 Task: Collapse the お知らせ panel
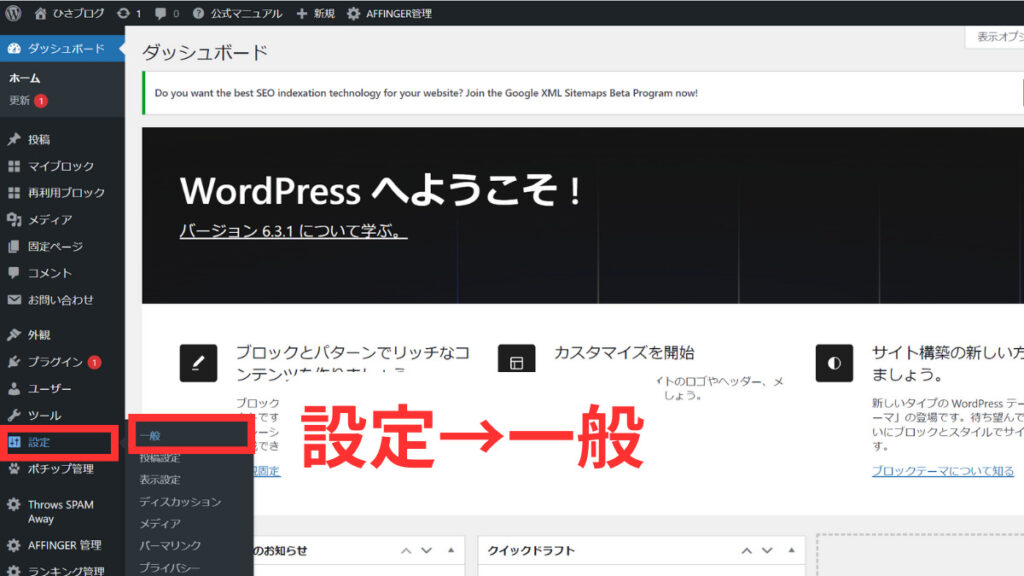coord(451,551)
